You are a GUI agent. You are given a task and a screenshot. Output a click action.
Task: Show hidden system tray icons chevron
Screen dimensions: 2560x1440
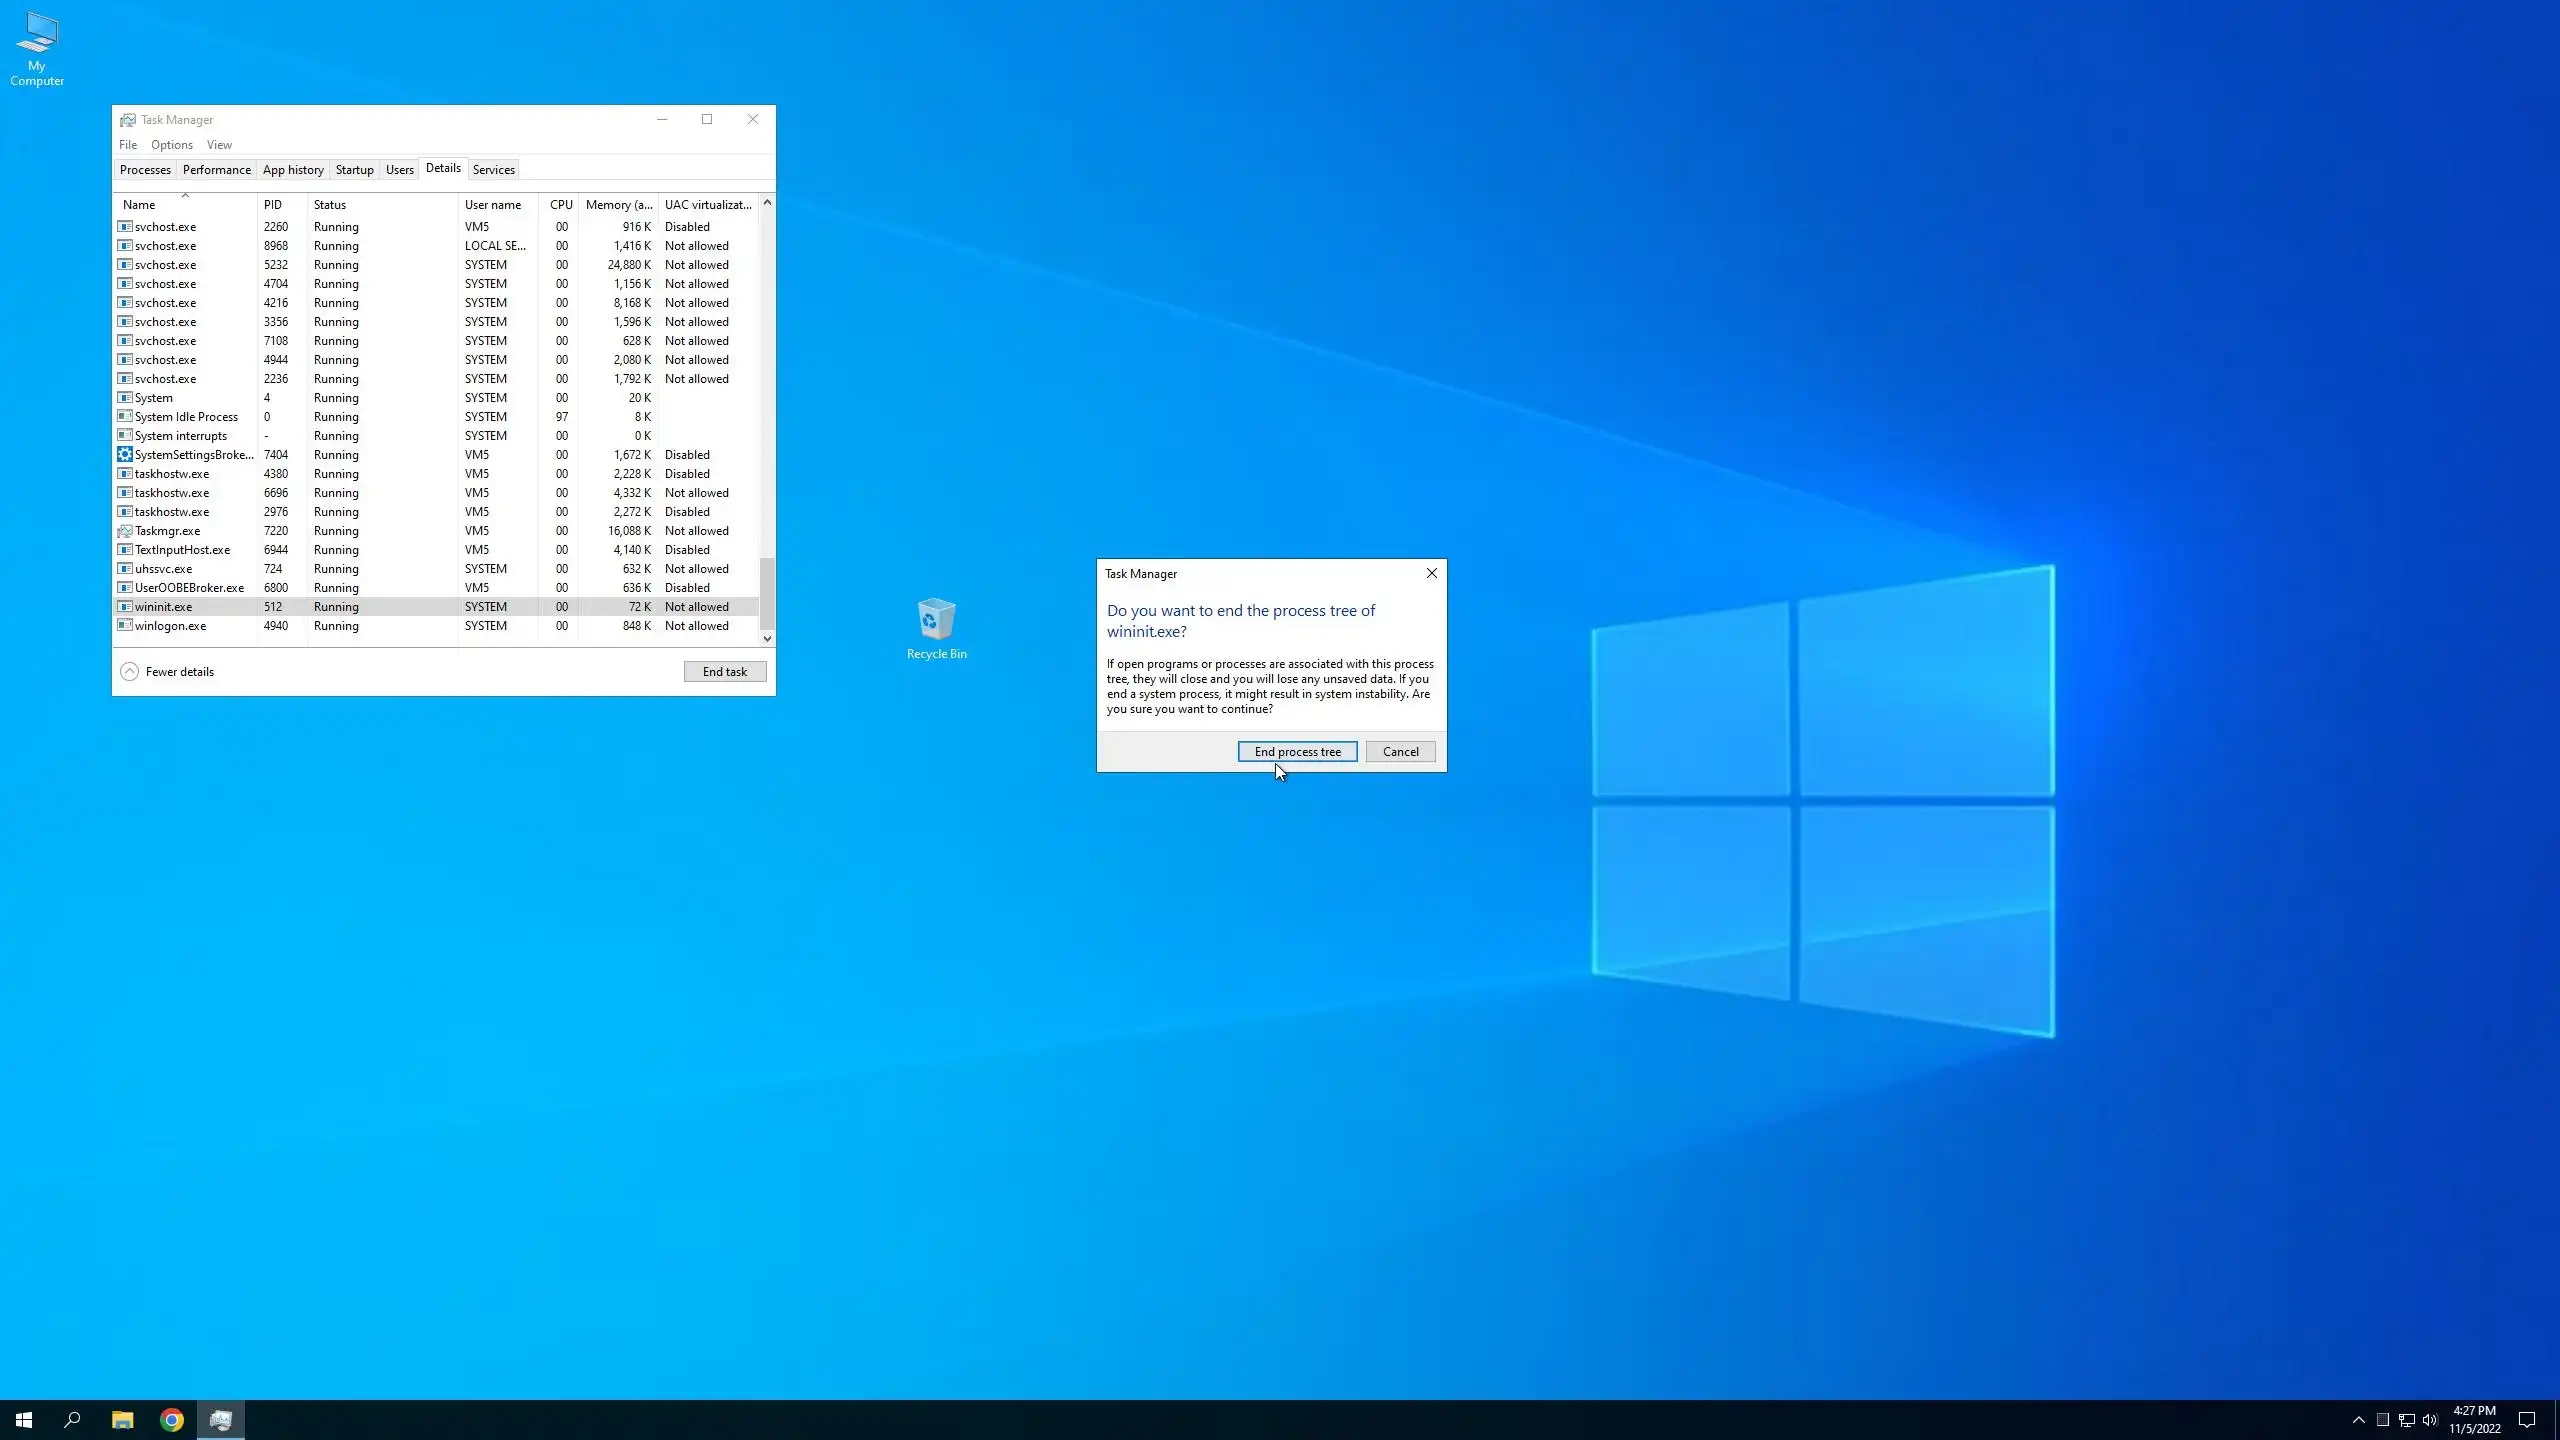click(x=2358, y=1420)
